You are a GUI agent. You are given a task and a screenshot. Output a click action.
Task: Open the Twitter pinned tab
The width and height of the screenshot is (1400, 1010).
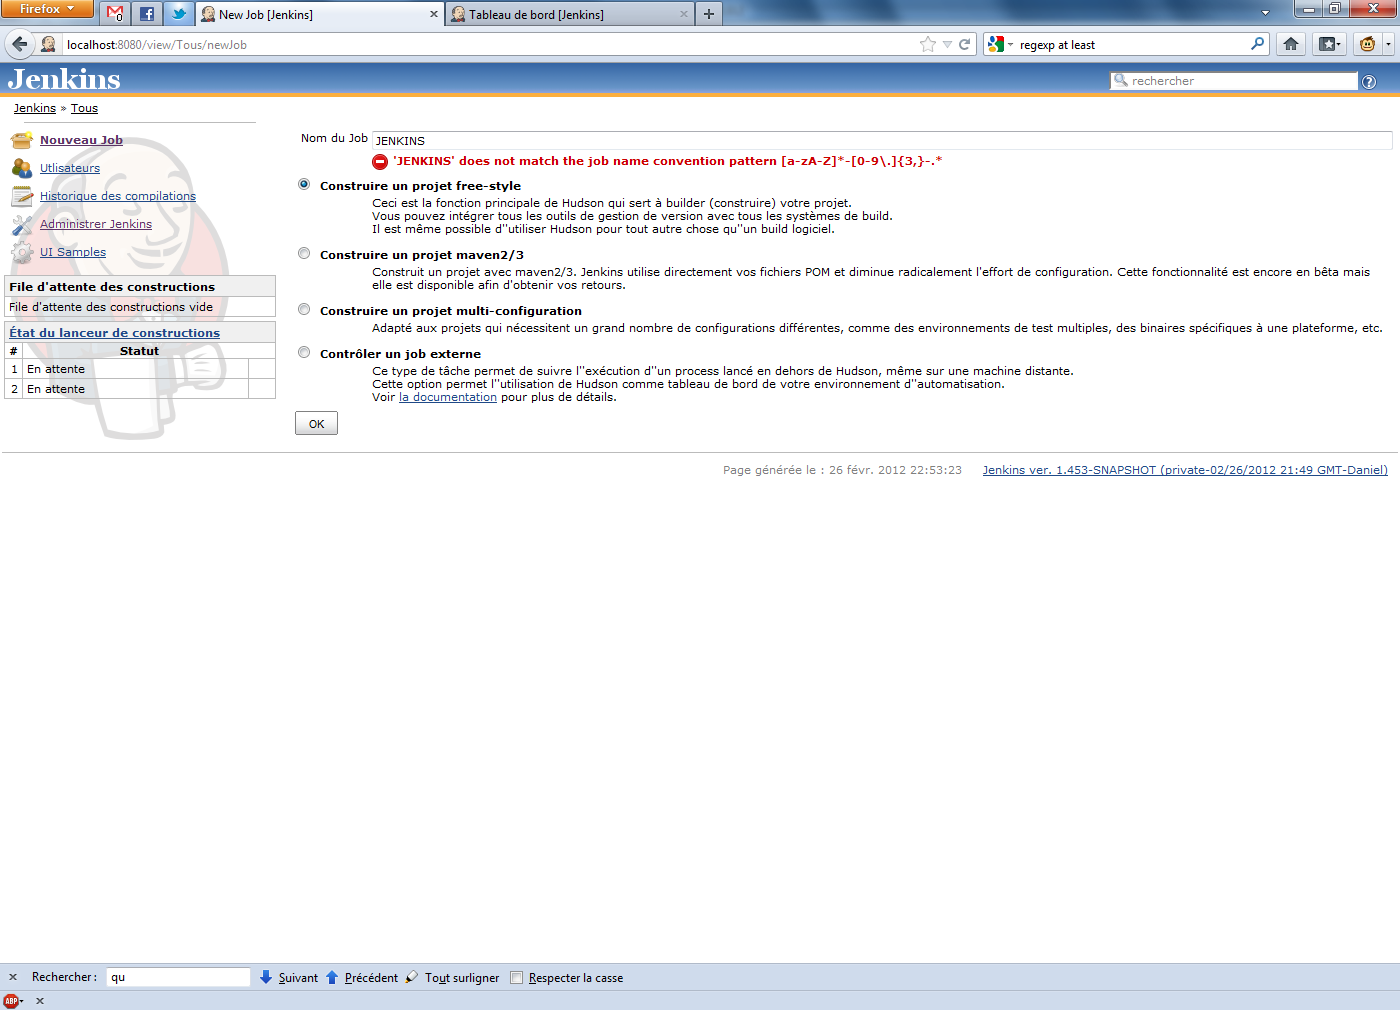(x=178, y=14)
